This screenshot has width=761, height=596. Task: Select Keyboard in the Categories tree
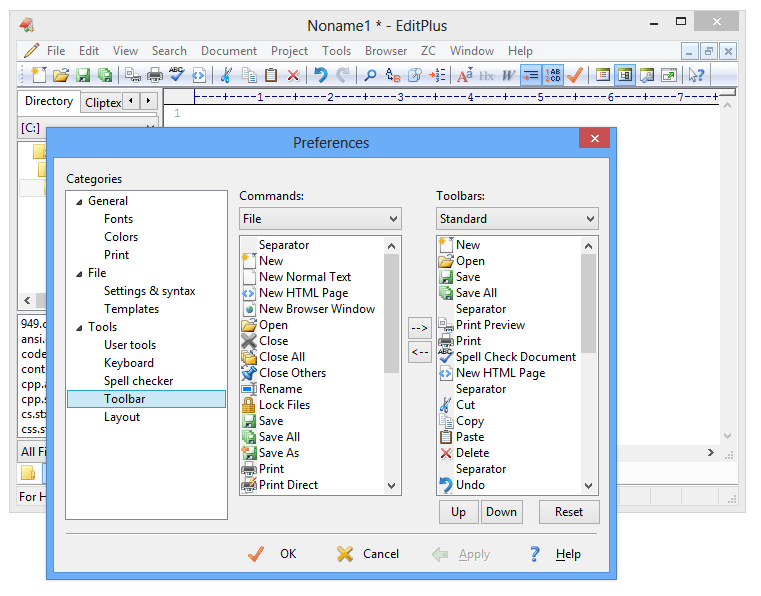129,363
